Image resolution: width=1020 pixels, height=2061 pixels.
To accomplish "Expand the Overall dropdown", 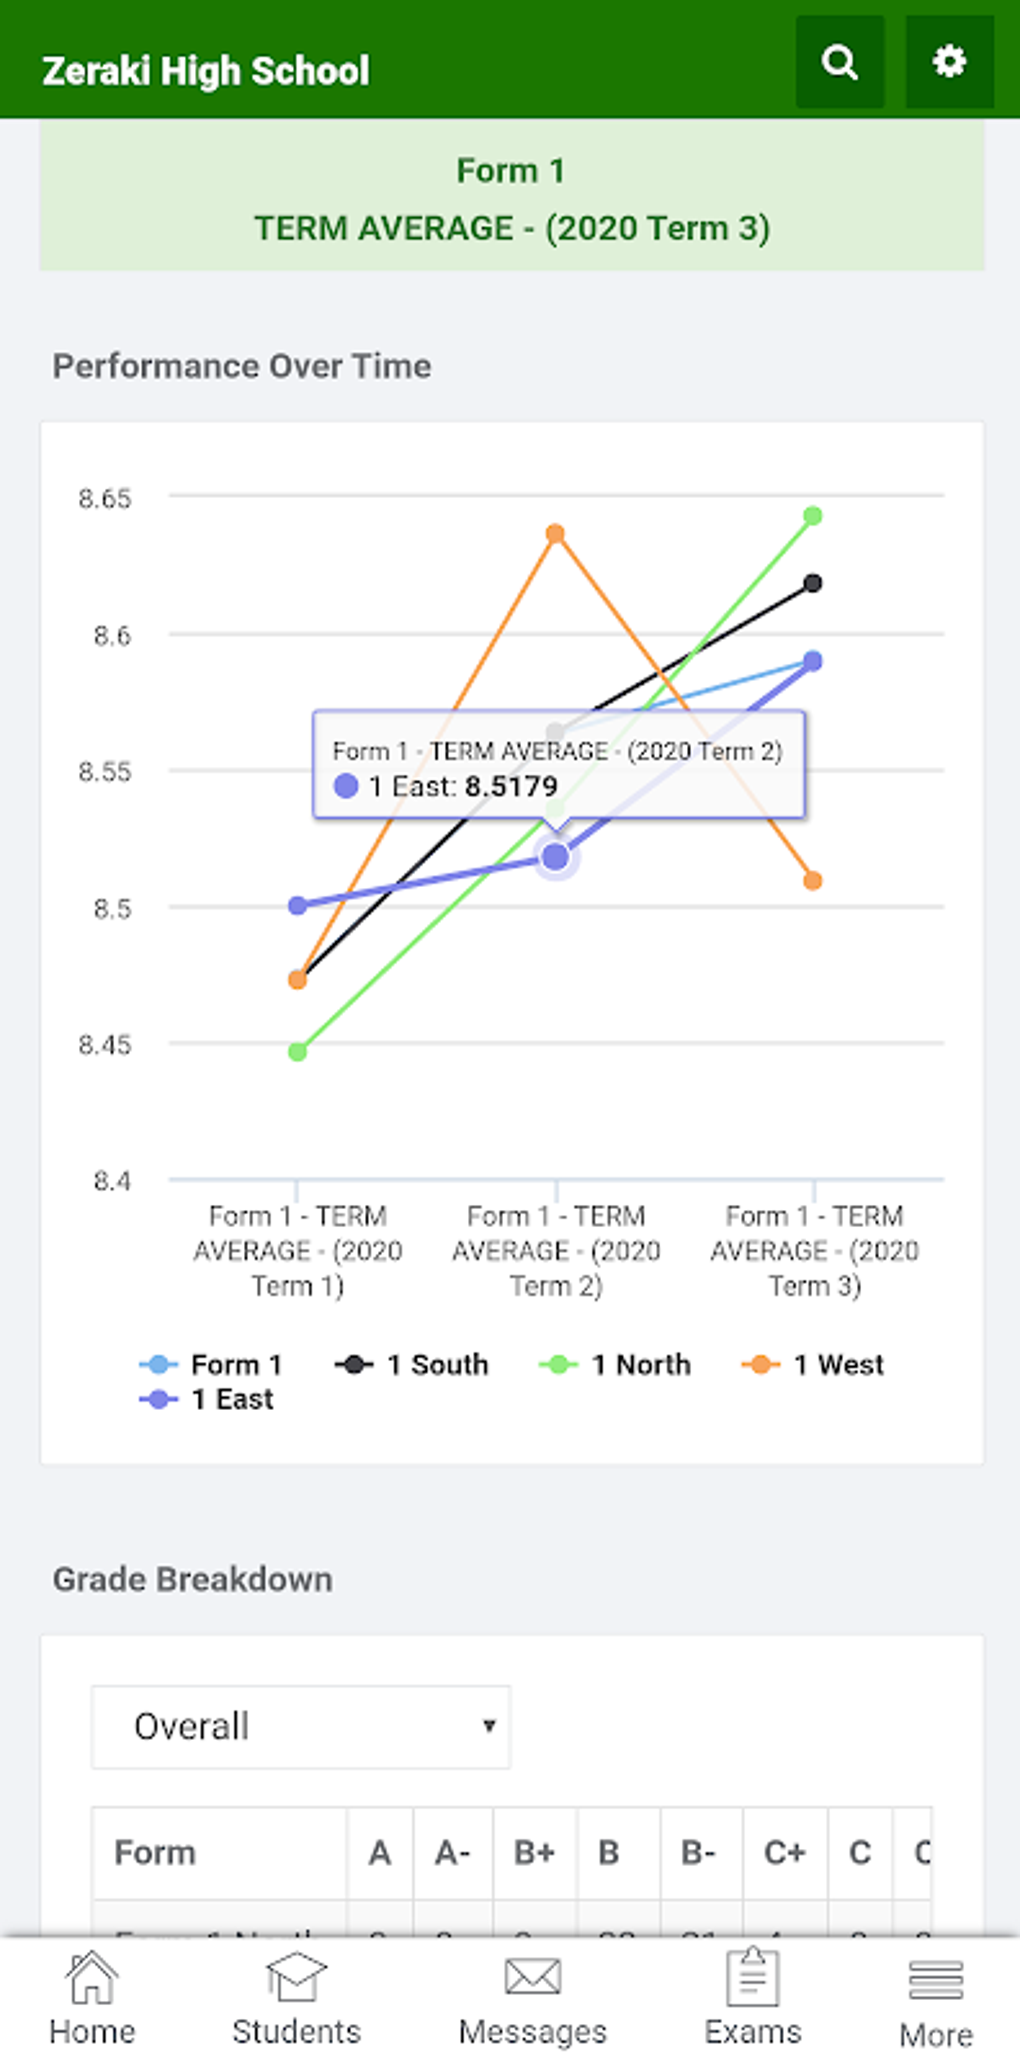I will click(300, 1727).
